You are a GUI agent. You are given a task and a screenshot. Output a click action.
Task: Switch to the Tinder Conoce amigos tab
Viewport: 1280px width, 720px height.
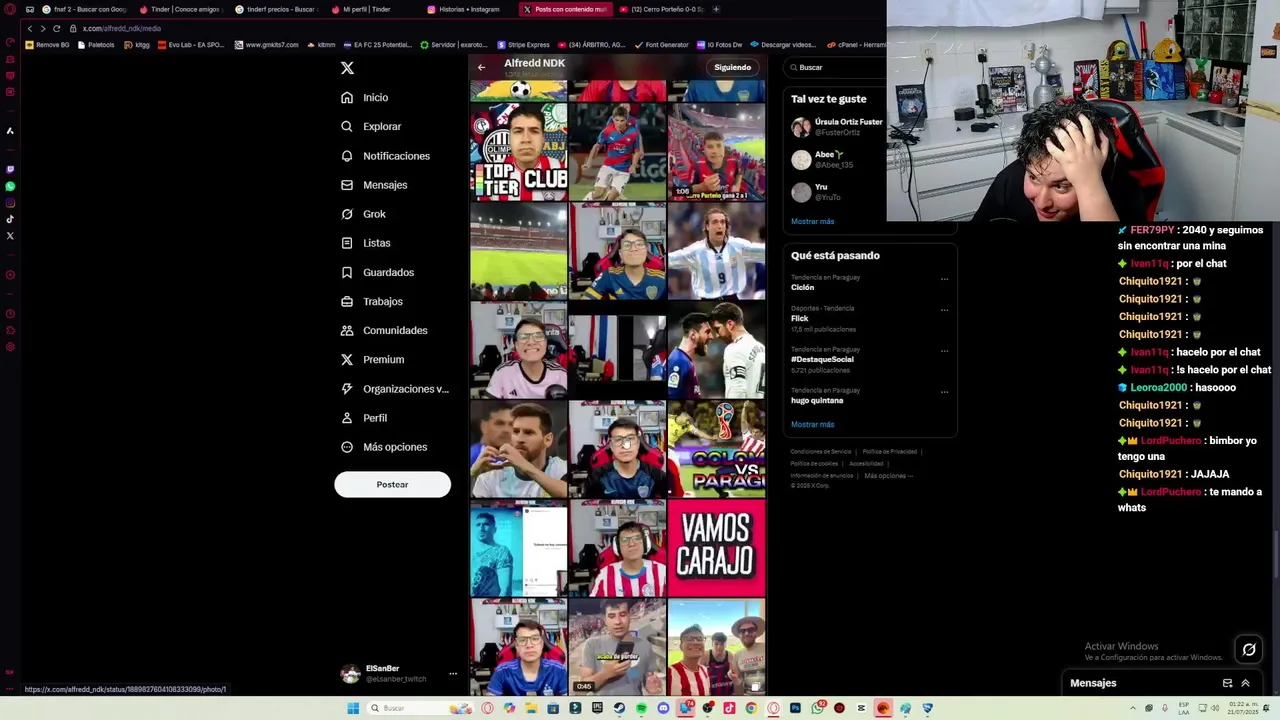point(180,9)
